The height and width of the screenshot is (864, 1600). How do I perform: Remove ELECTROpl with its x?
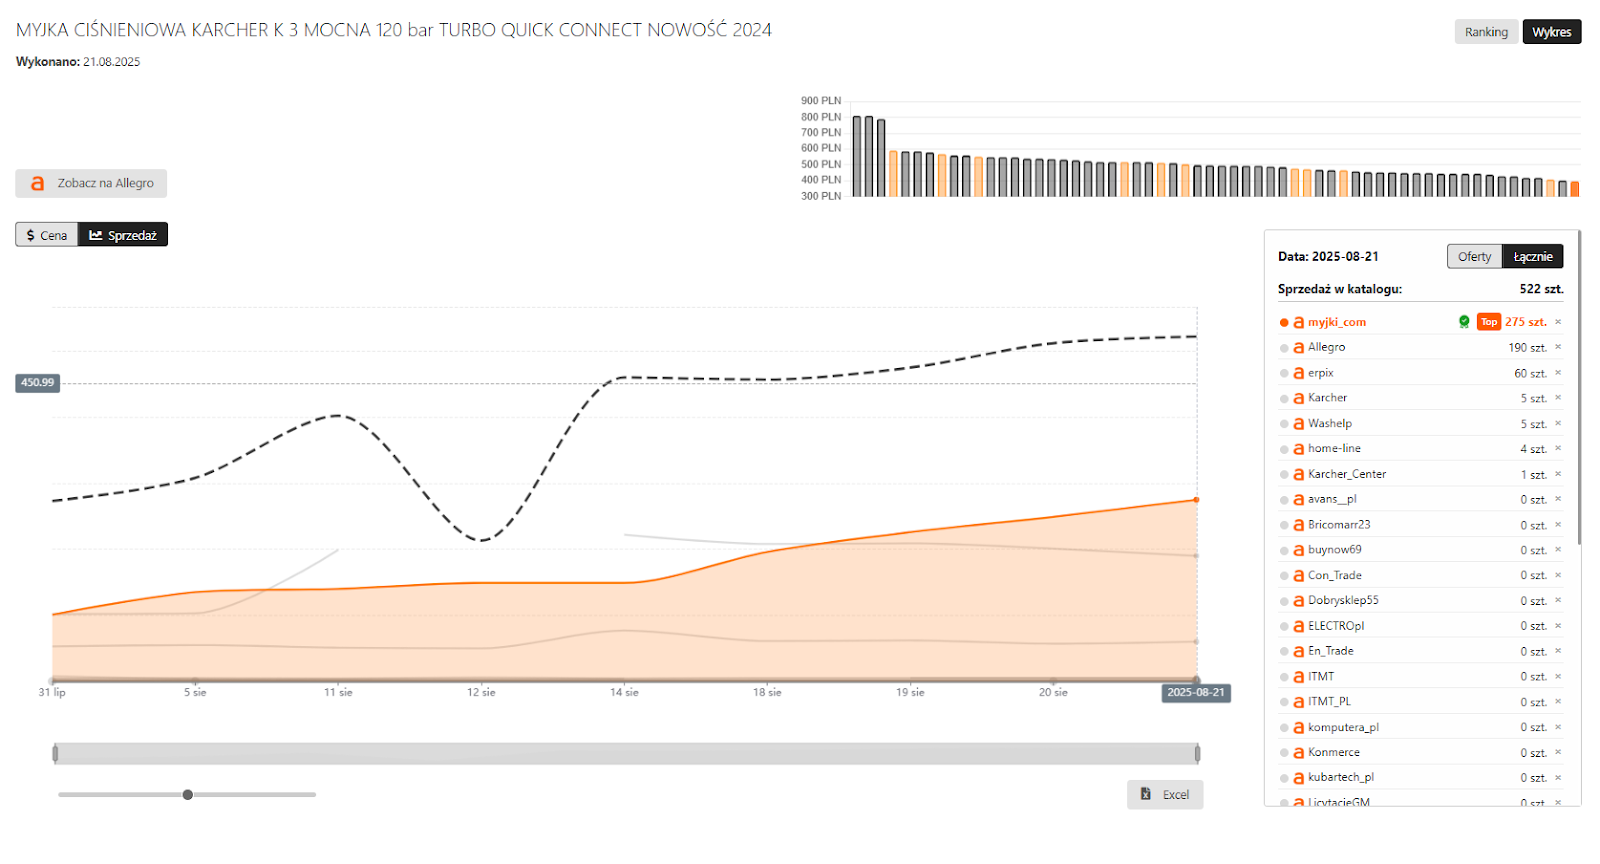[1558, 626]
